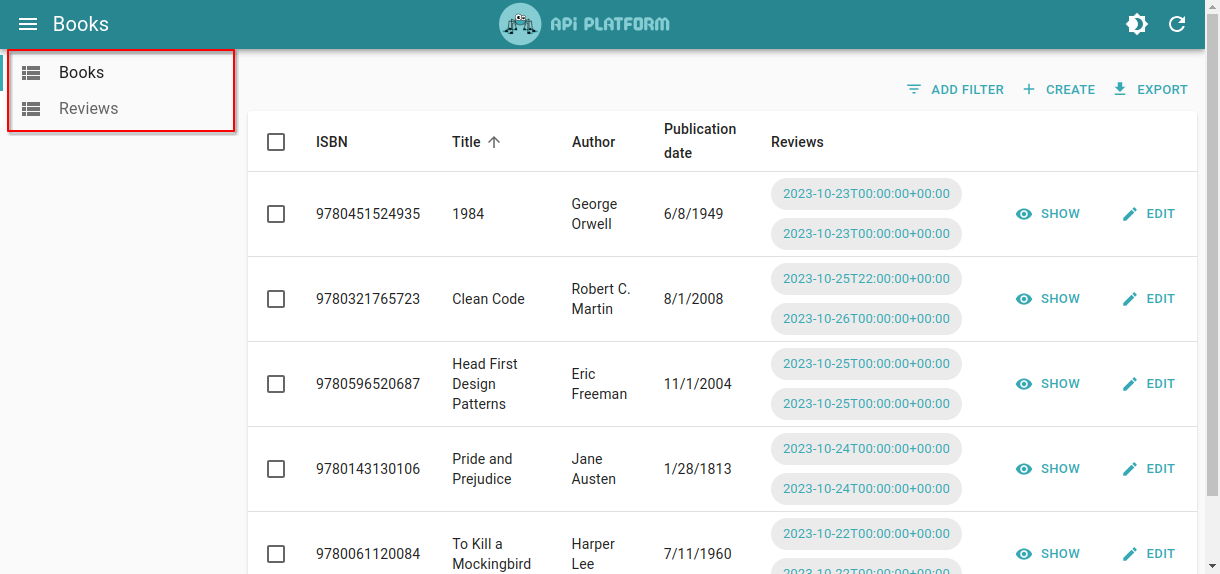Check the box for 1984 row

pyautogui.click(x=276, y=214)
